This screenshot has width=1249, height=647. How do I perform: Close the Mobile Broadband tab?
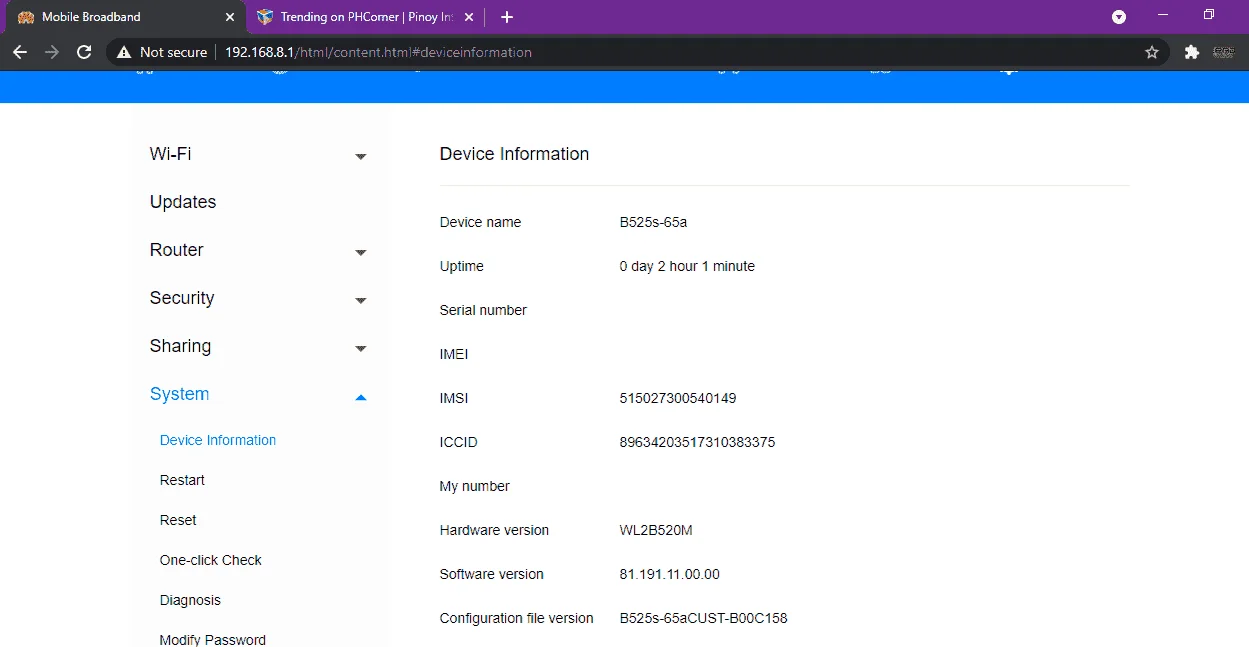[230, 17]
